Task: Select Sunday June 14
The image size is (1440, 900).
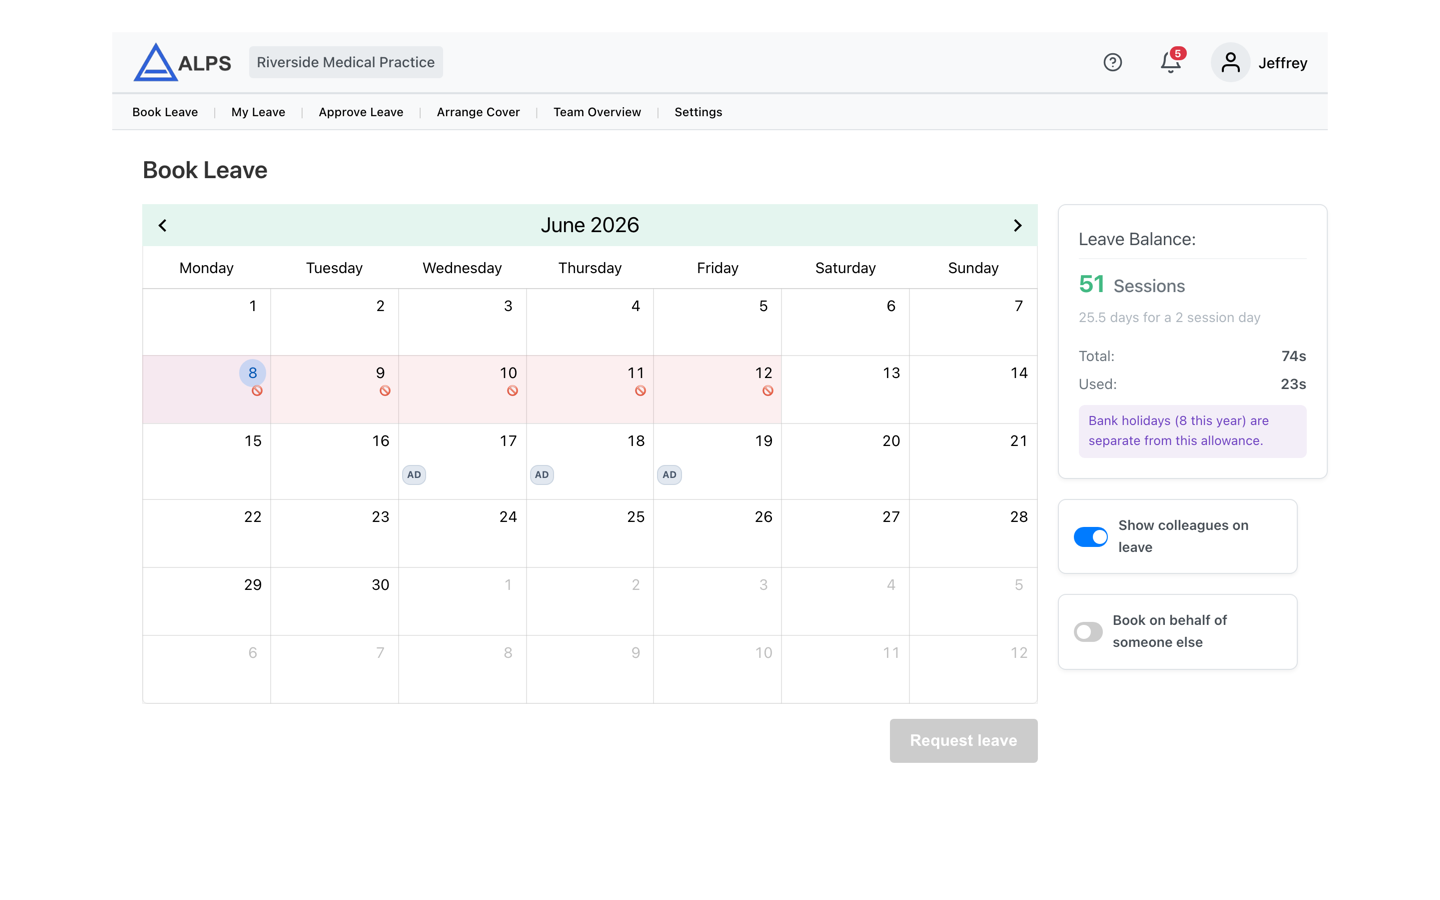Action: pyautogui.click(x=973, y=390)
